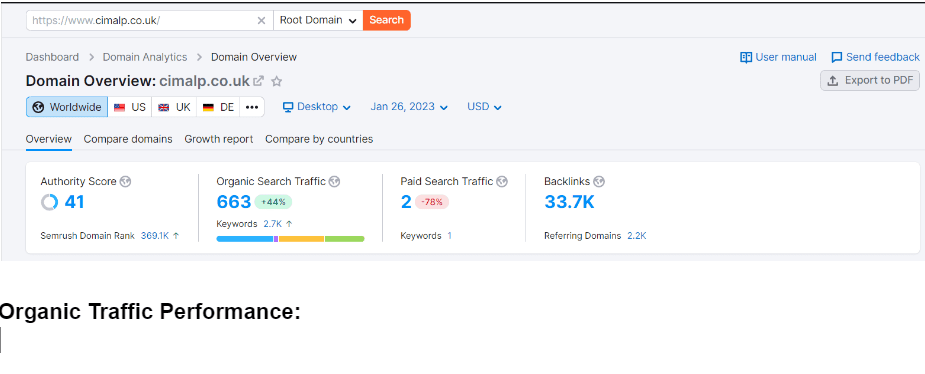The height and width of the screenshot is (374, 925).
Task: Expand more countries with three dots
Action: pos(252,107)
